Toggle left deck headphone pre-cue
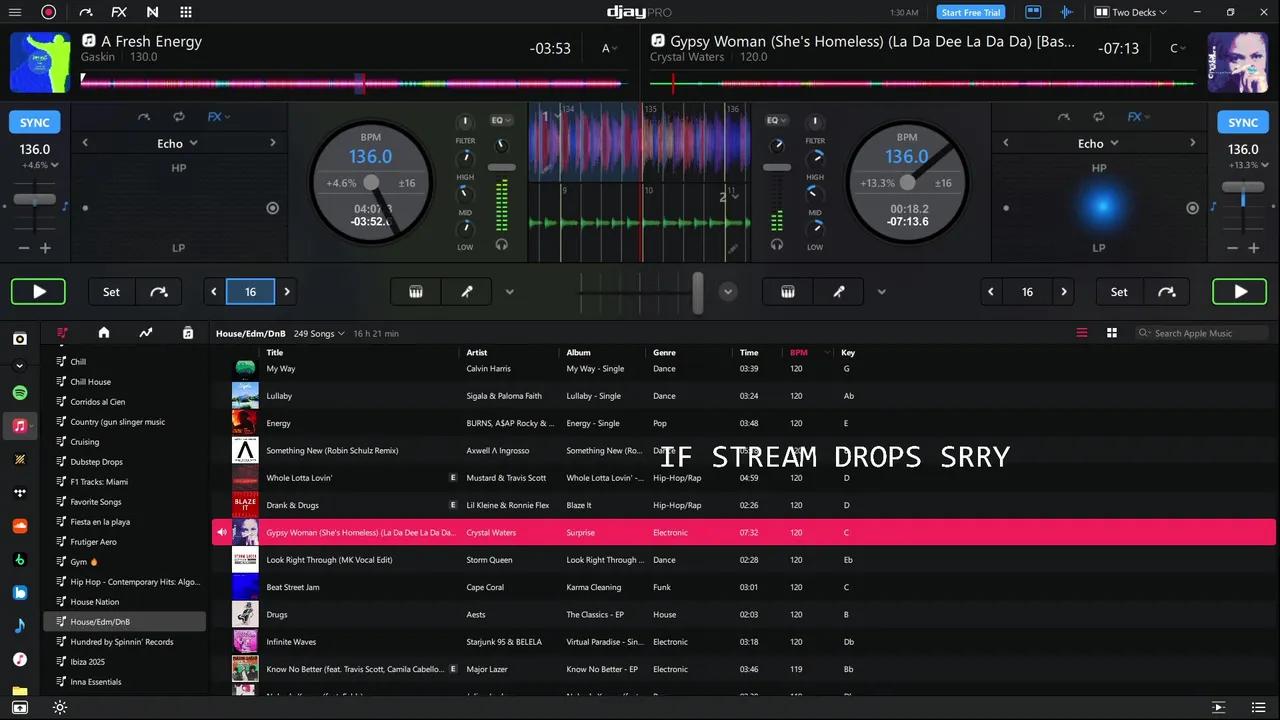 coord(501,244)
